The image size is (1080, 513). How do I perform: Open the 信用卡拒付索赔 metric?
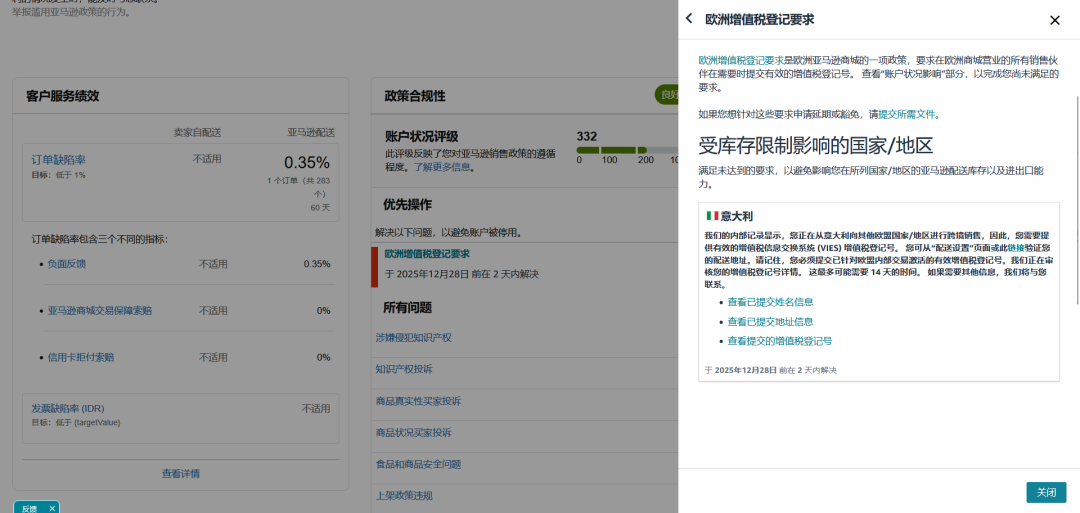click(81, 357)
